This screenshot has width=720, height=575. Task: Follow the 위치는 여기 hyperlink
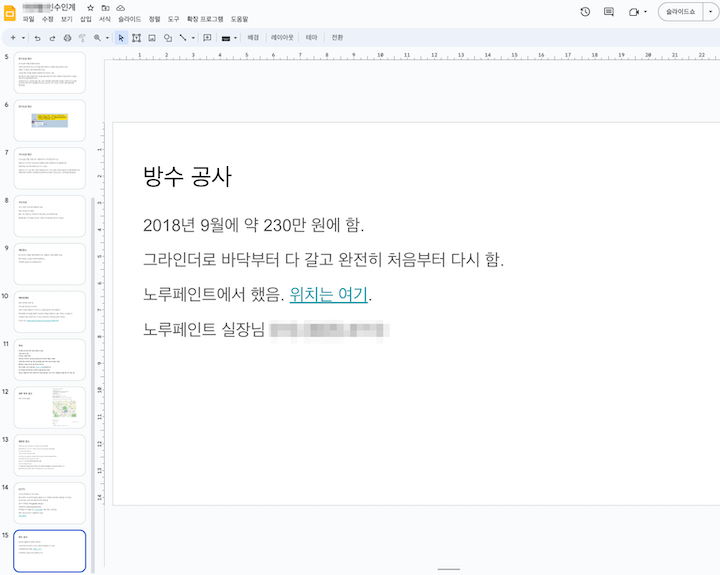pos(328,294)
